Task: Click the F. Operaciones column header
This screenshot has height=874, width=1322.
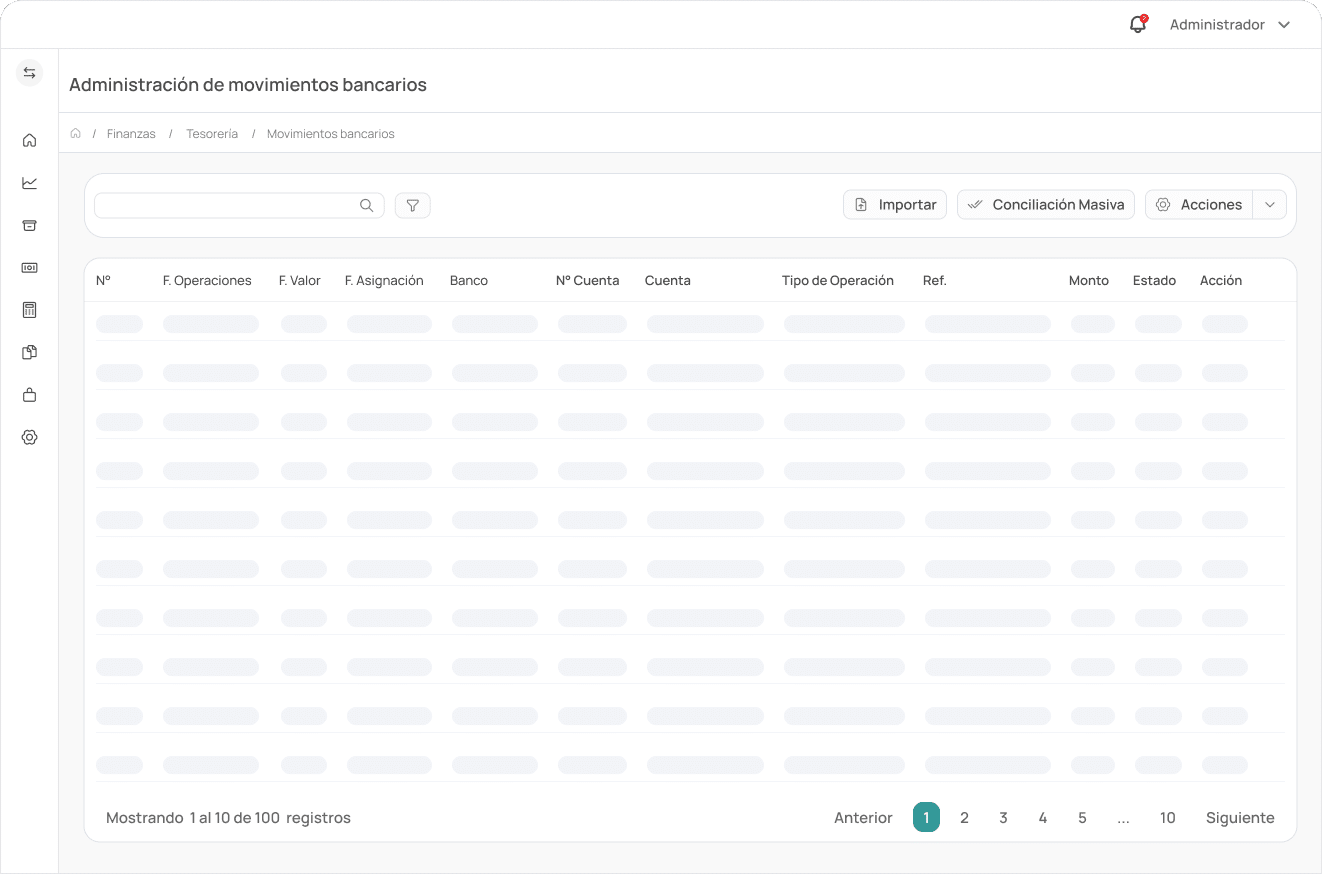Action: point(207,280)
